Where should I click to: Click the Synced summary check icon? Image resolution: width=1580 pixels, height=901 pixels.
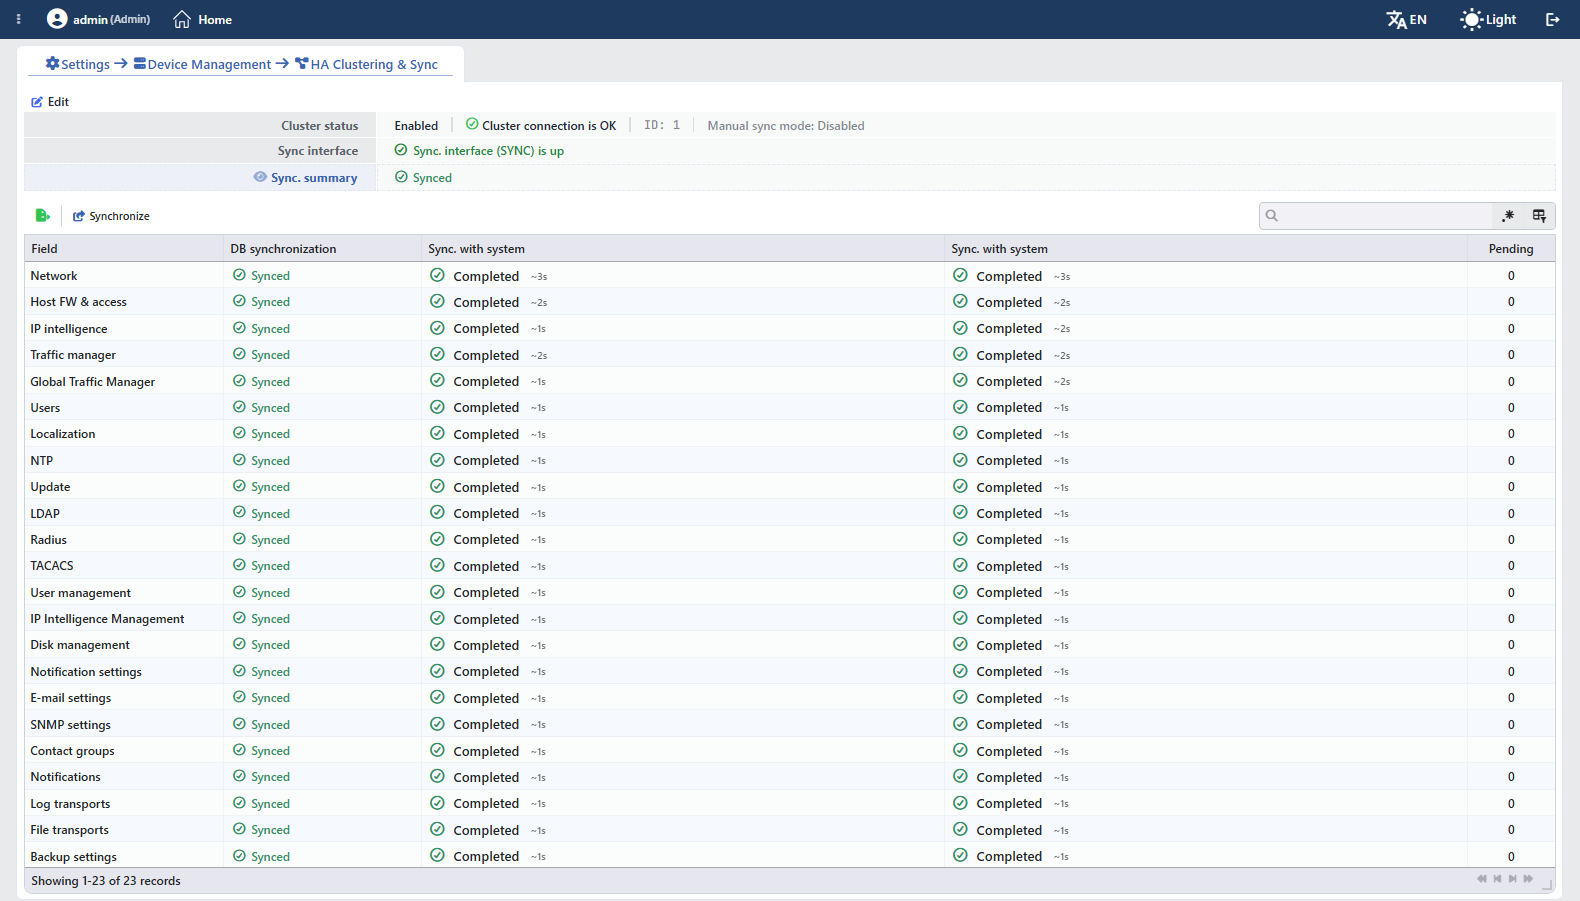point(401,177)
